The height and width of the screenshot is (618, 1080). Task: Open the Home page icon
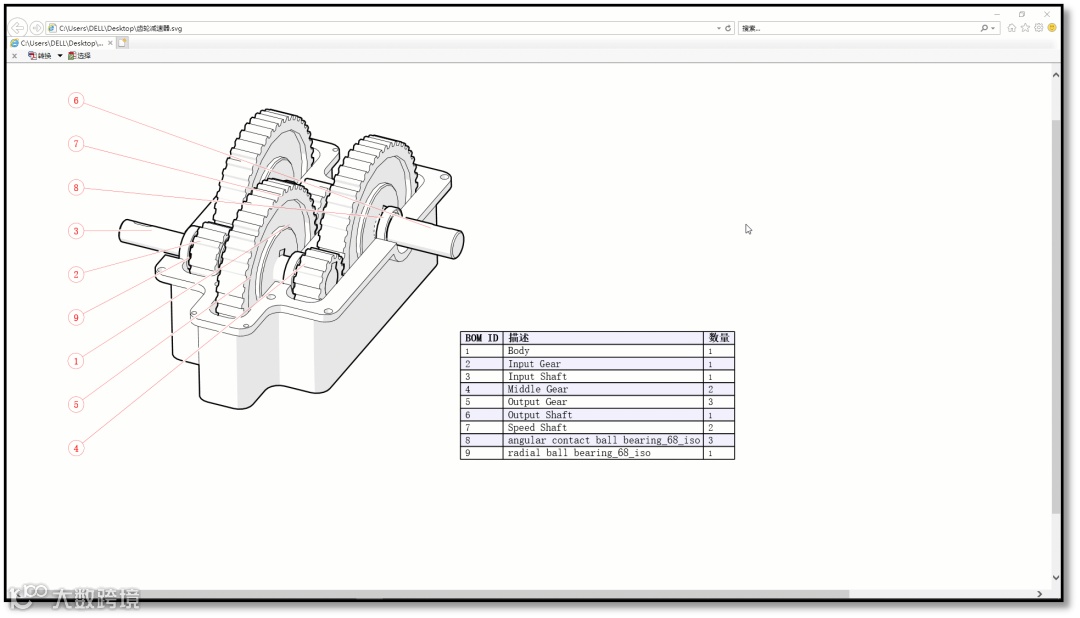click(1011, 28)
